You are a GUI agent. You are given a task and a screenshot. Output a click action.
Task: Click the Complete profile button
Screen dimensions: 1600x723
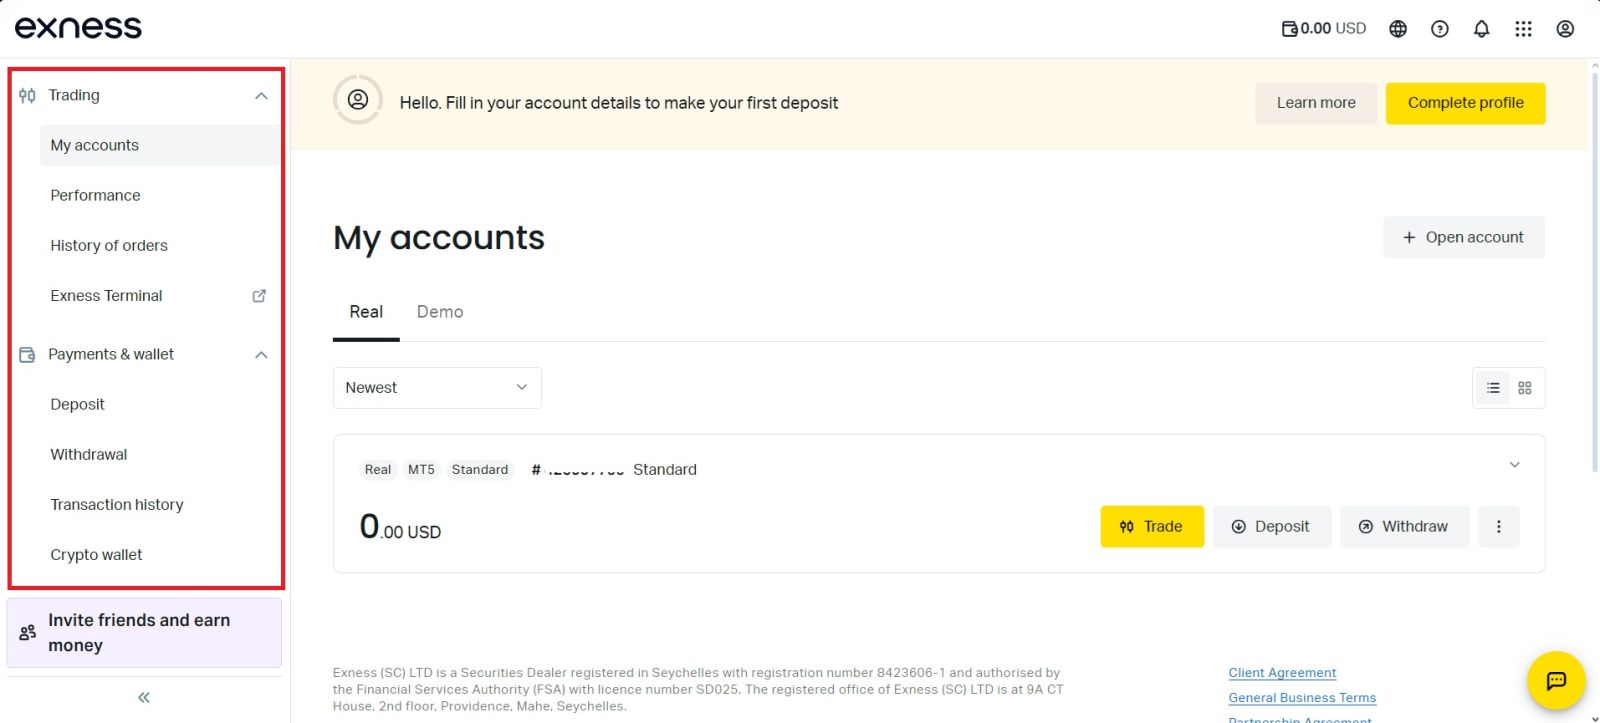click(x=1464, y=103)
